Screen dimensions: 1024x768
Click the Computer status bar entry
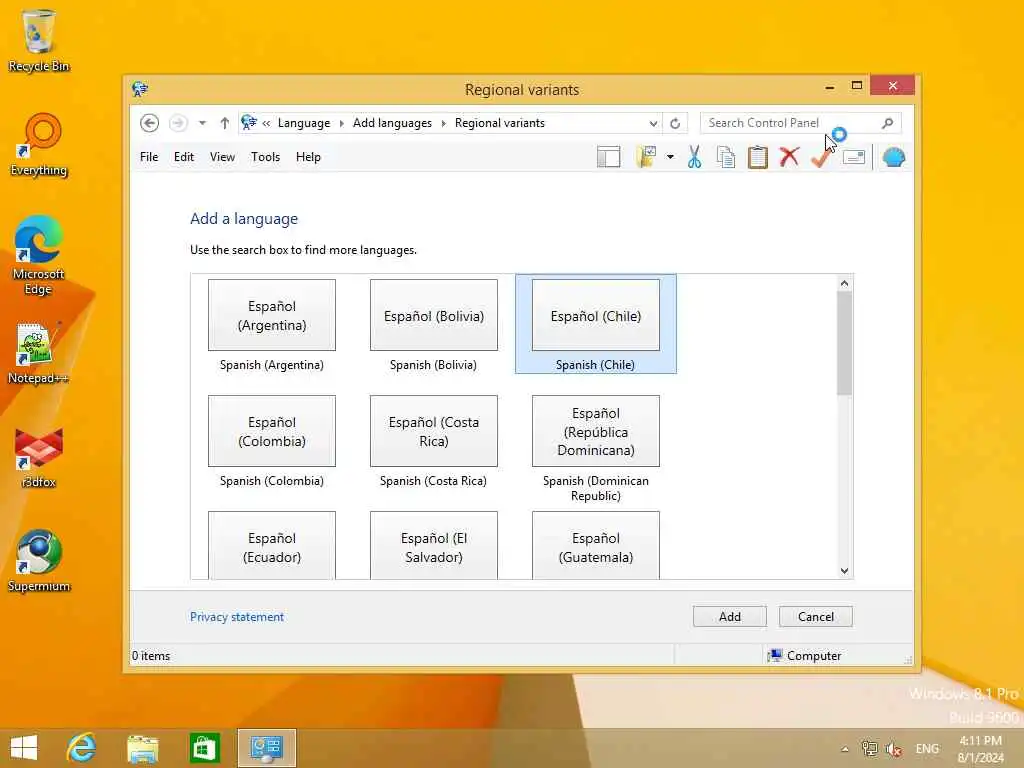pyautogui.click(x=805, y=656)
